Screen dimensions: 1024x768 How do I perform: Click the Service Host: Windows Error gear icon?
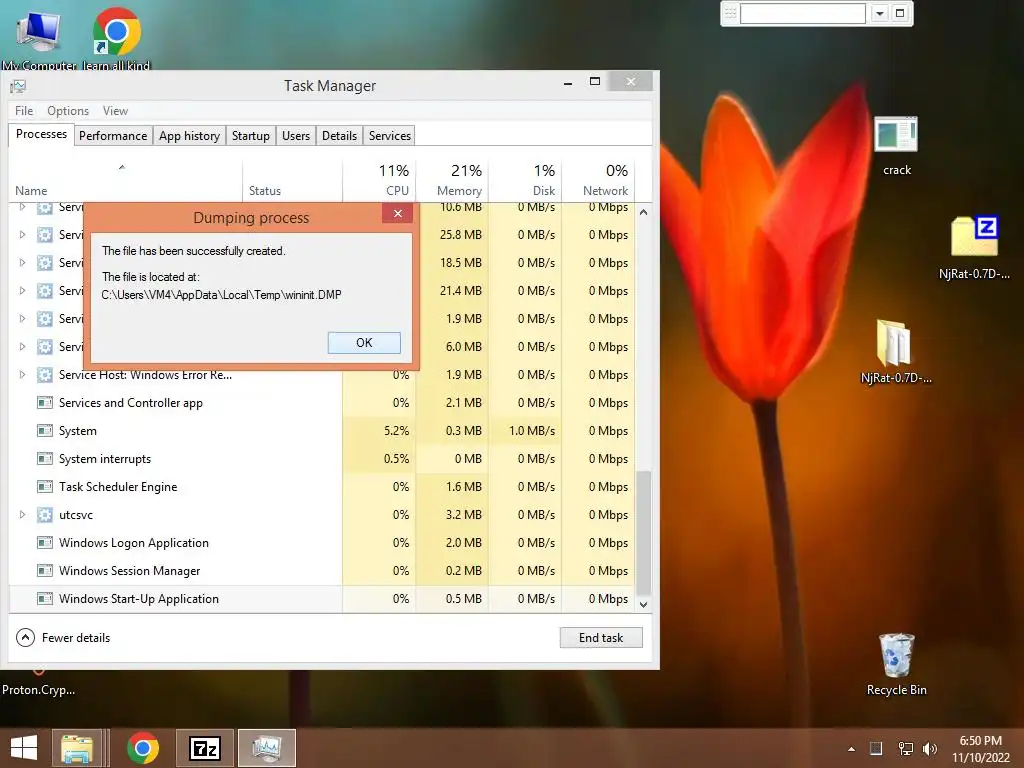click(44, 375)
